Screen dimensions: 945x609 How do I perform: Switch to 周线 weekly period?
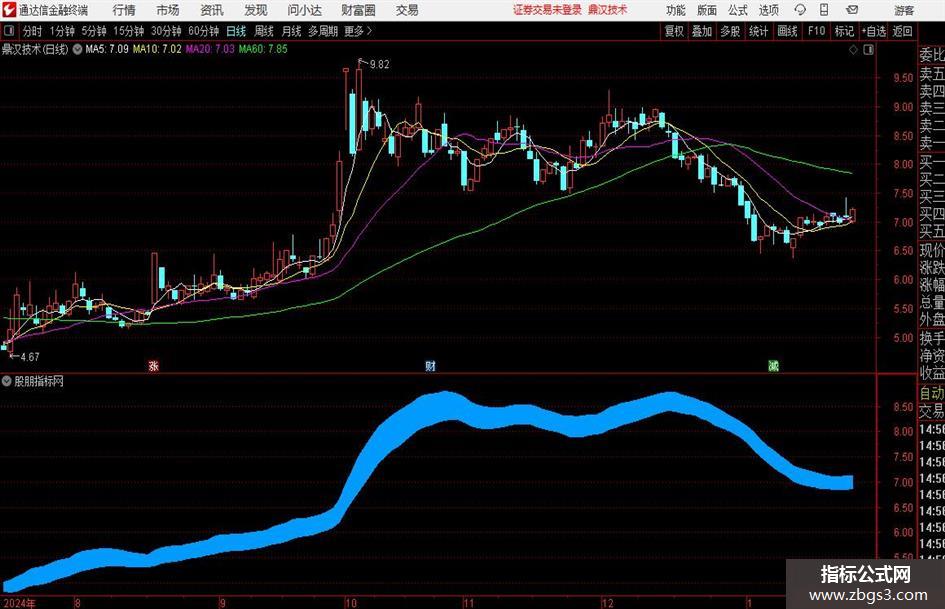263,31
